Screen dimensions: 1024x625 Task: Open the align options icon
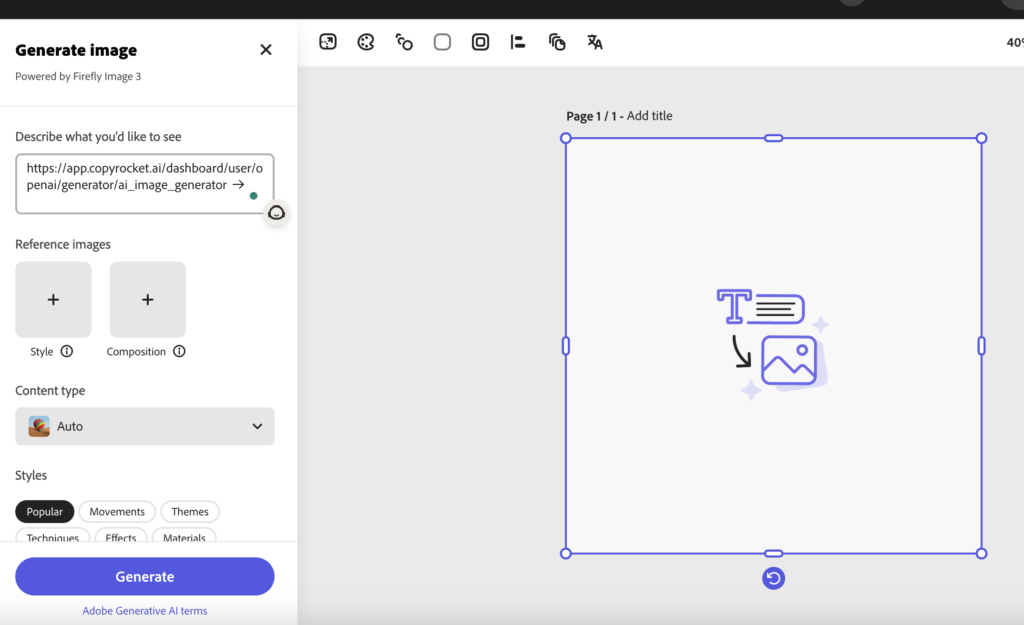tap(518, 42)
